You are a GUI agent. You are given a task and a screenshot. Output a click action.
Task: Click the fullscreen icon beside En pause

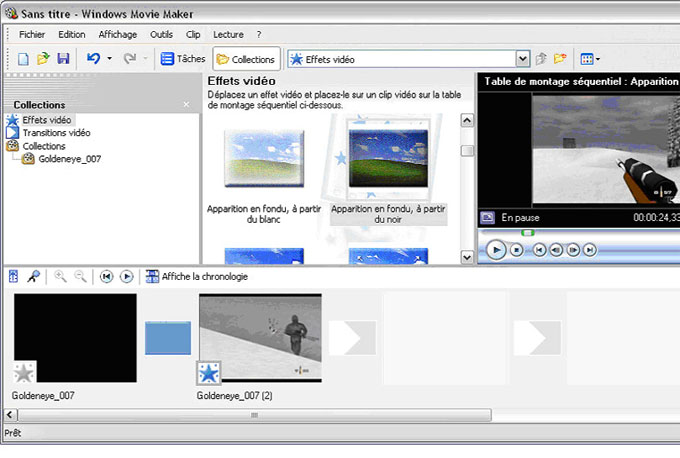487,217
